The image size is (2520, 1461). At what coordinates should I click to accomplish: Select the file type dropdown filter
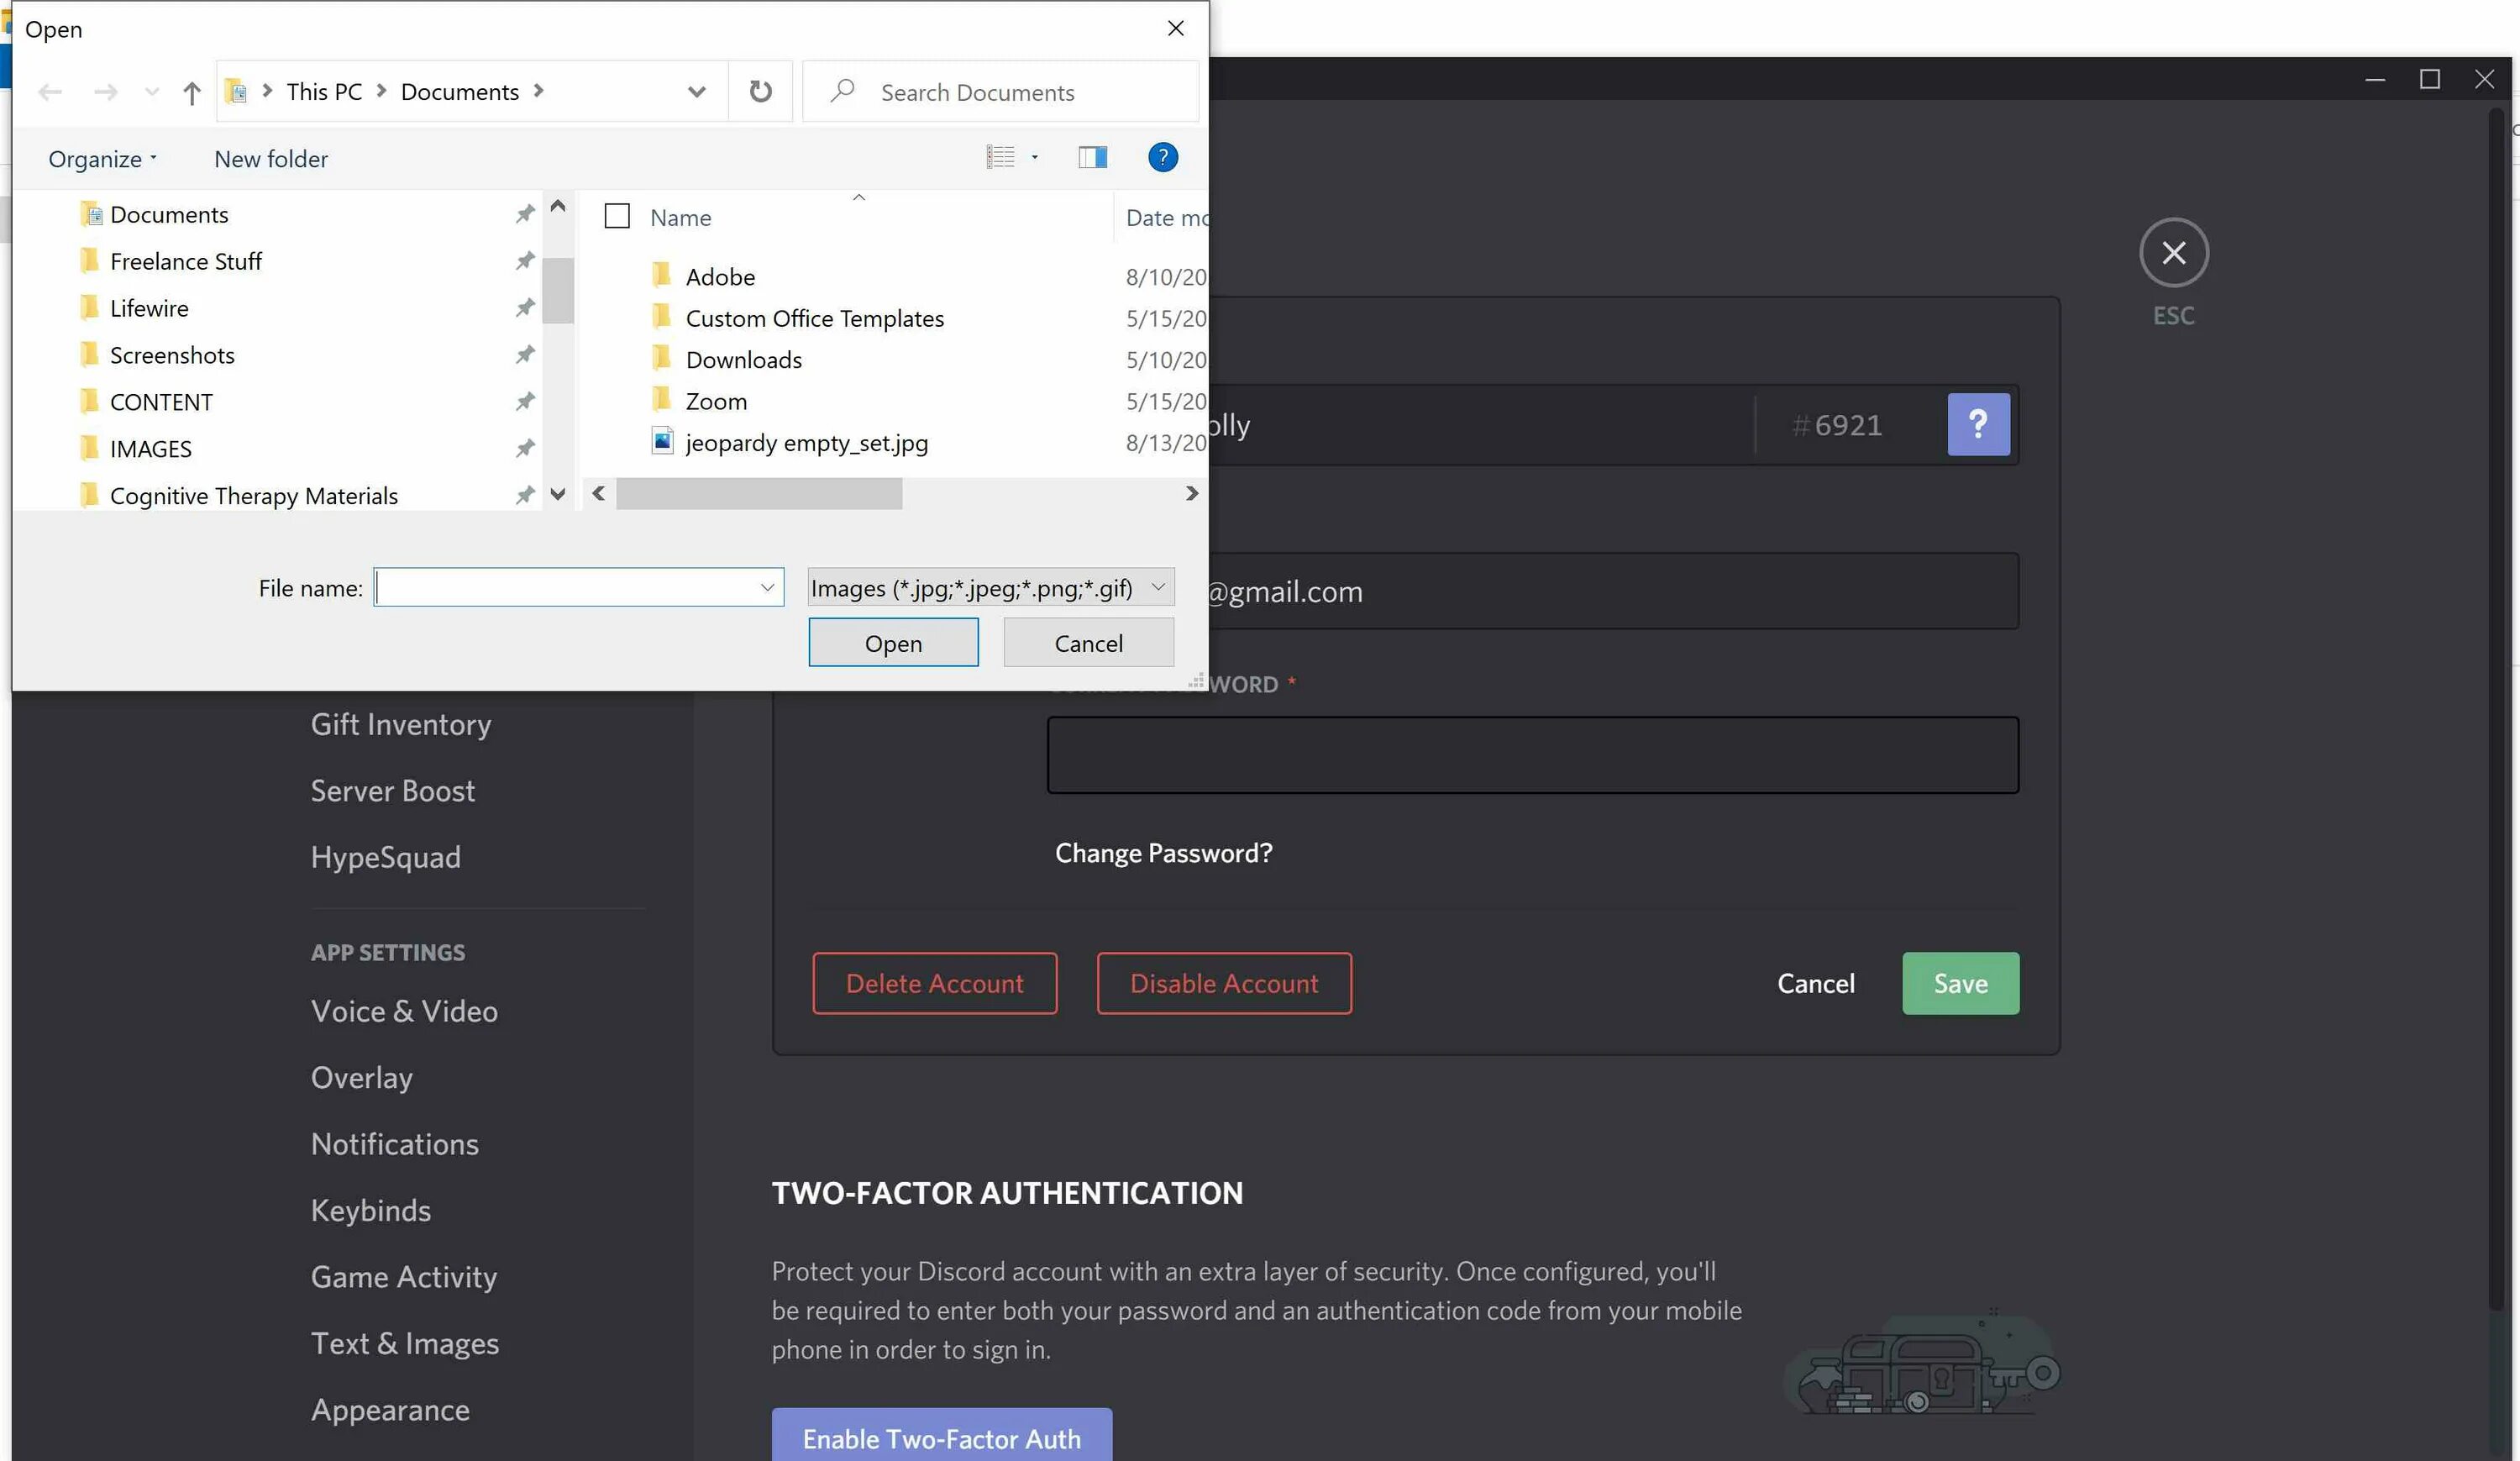pyautogui.click(x=988, y=586)
